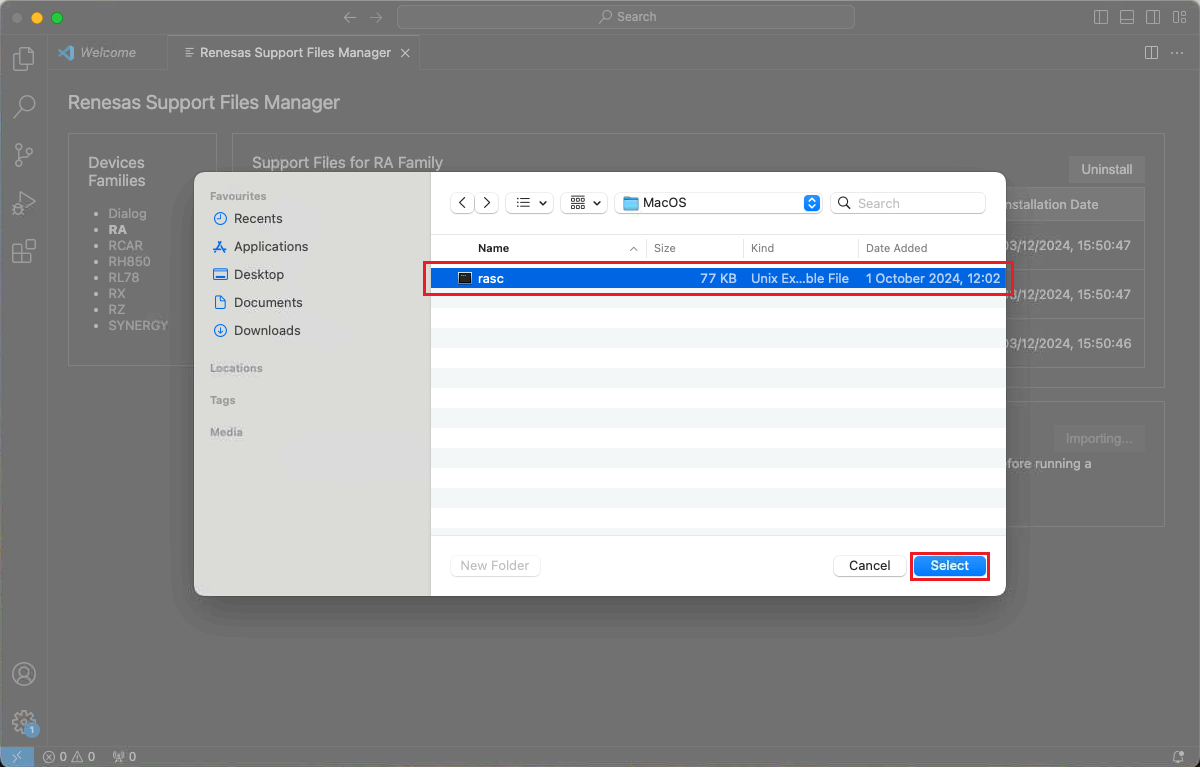Select RCAR device family
The image size is (1200, 767).
pyautogui.click(x=125, y=245)
